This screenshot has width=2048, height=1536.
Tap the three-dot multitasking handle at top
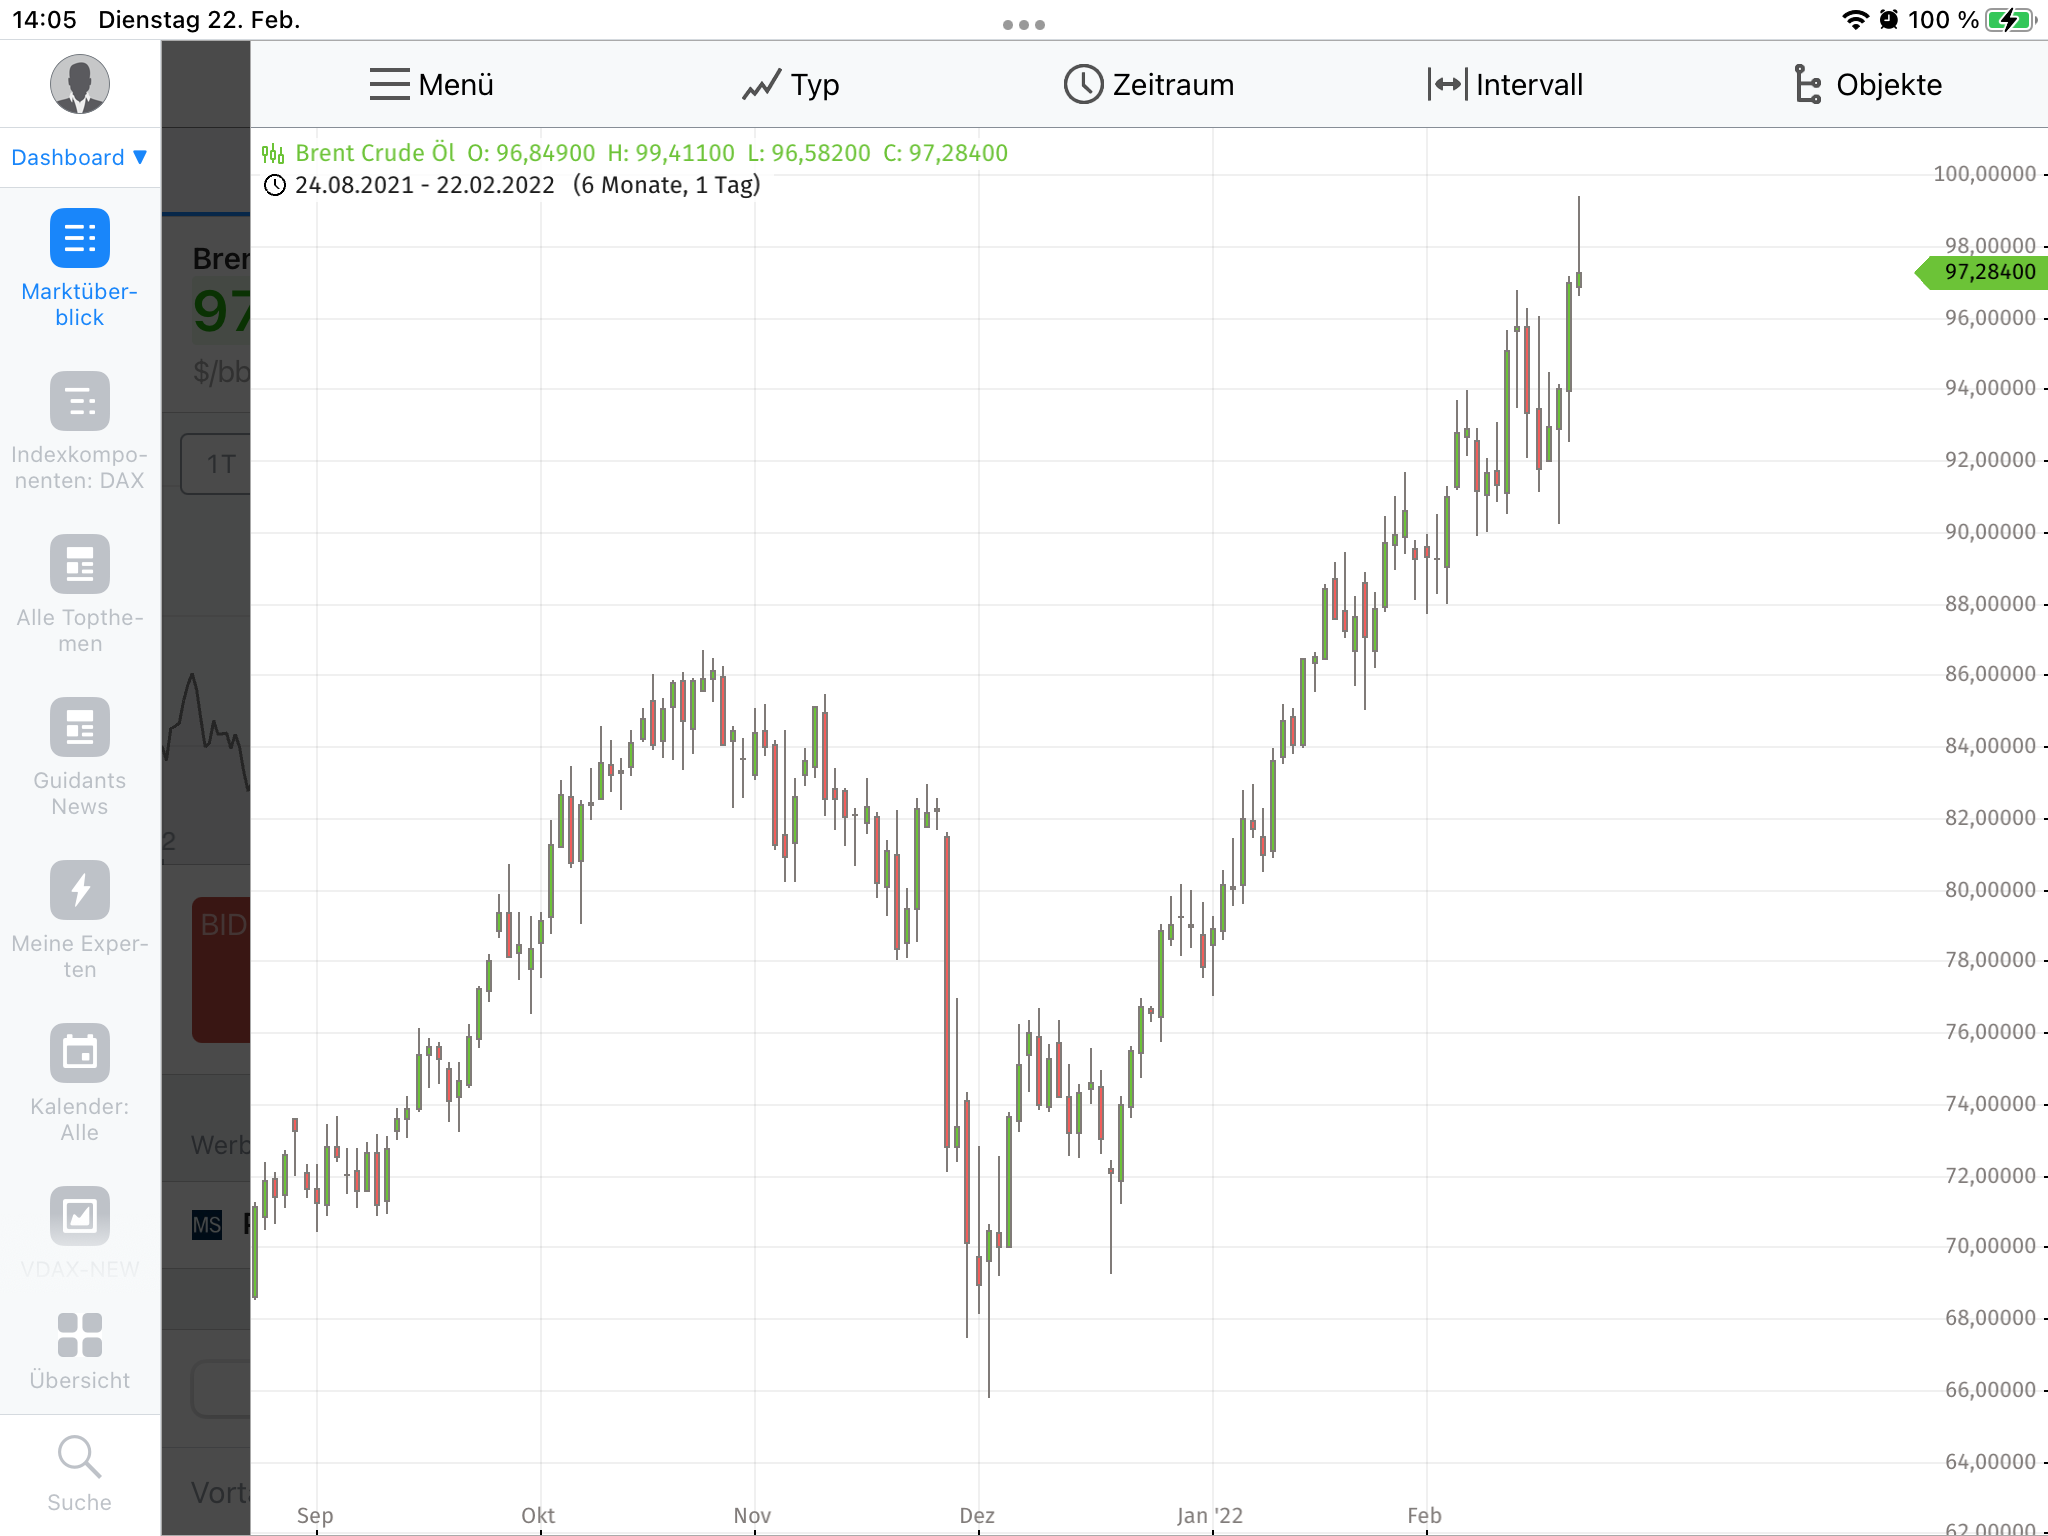click(1023, 25)
